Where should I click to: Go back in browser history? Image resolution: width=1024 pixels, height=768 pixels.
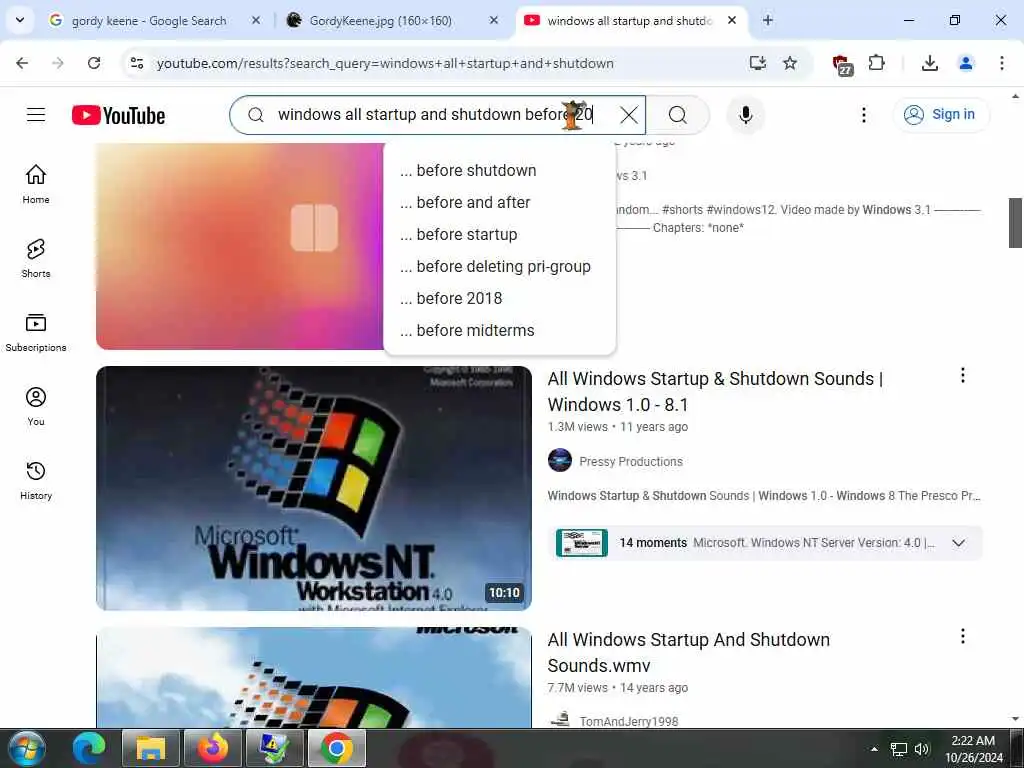[x=22, y=63]
